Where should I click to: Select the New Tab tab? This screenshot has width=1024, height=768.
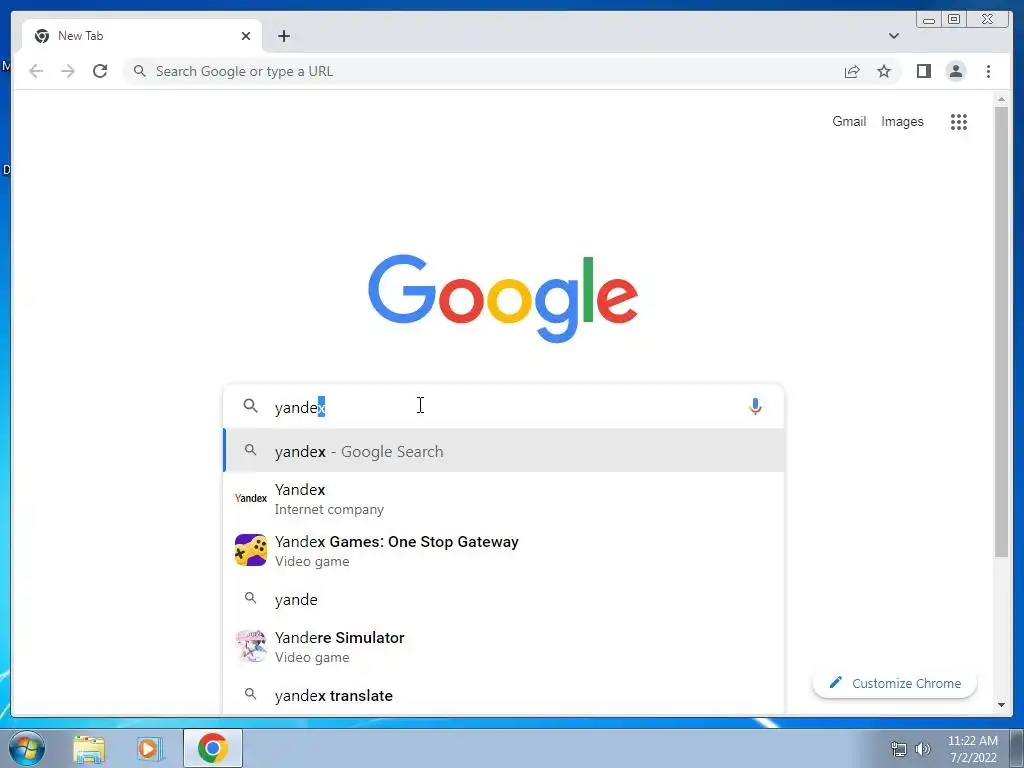[142, 36]
